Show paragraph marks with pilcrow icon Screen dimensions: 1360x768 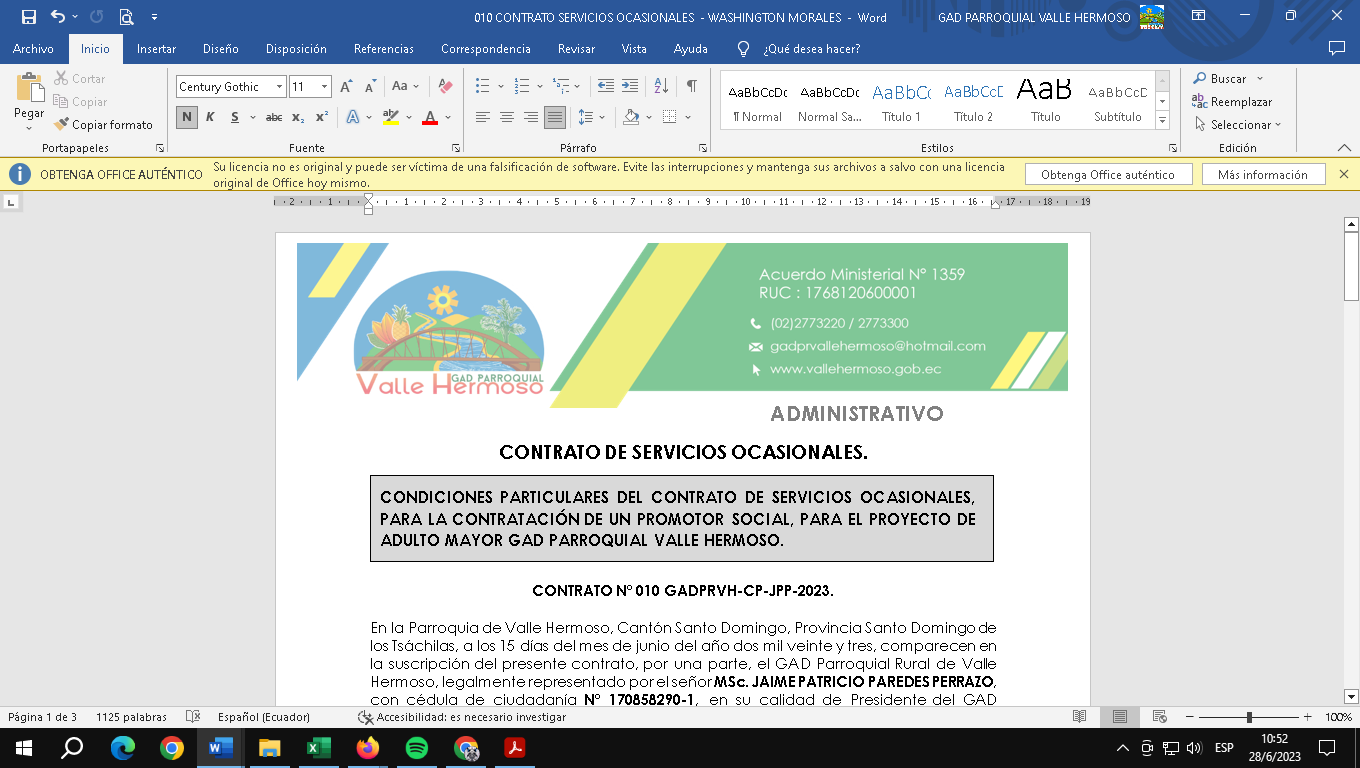[691, 87]
